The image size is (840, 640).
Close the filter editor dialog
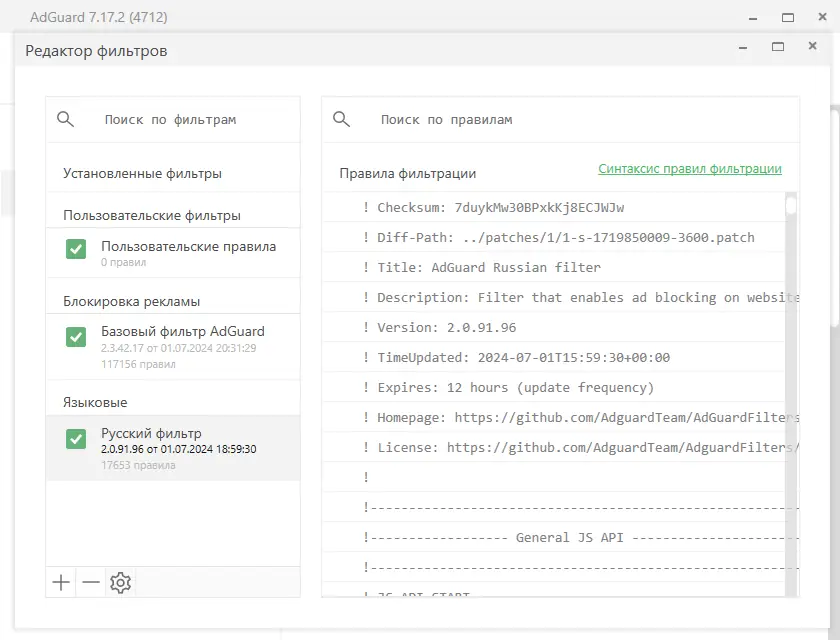(812, 47)
